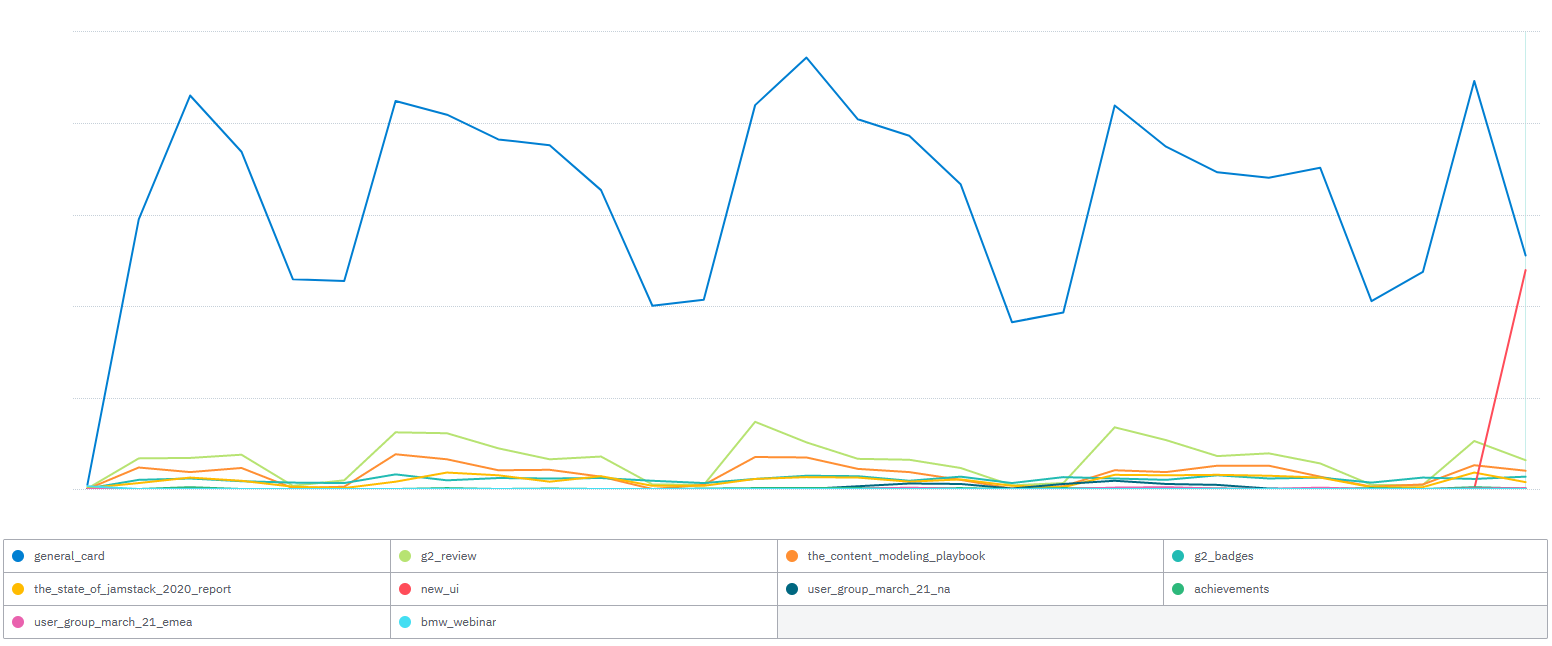Click the red new_ui legend dot
This screenshot has width=1552, height=646.
[405, 589]
